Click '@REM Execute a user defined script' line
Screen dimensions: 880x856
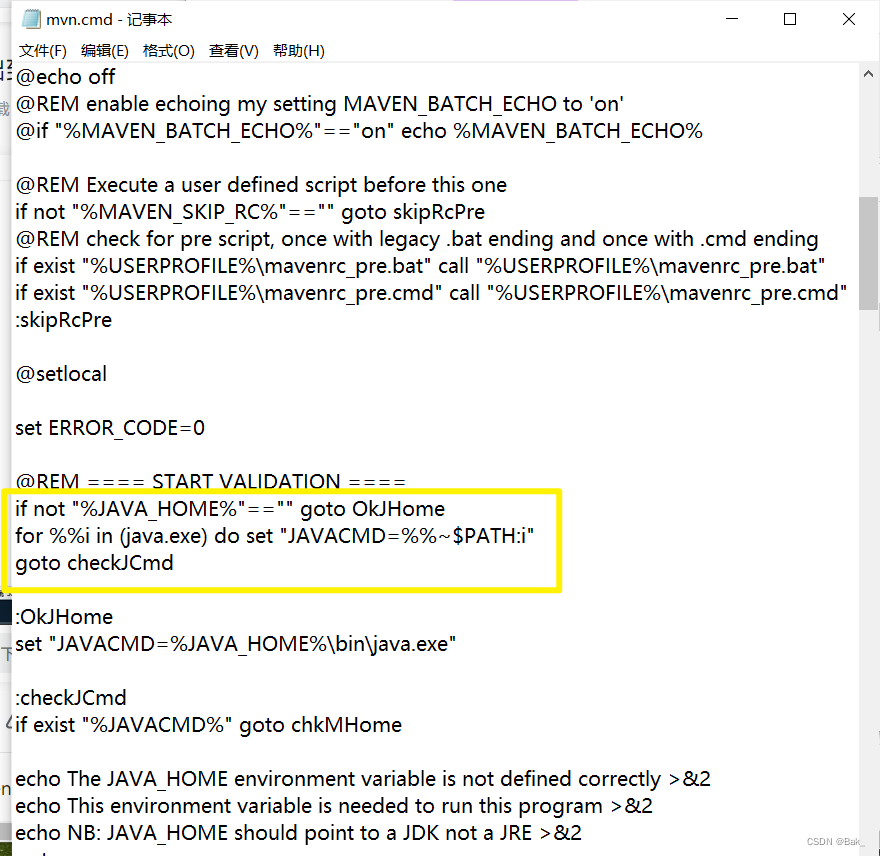point(261,185)
